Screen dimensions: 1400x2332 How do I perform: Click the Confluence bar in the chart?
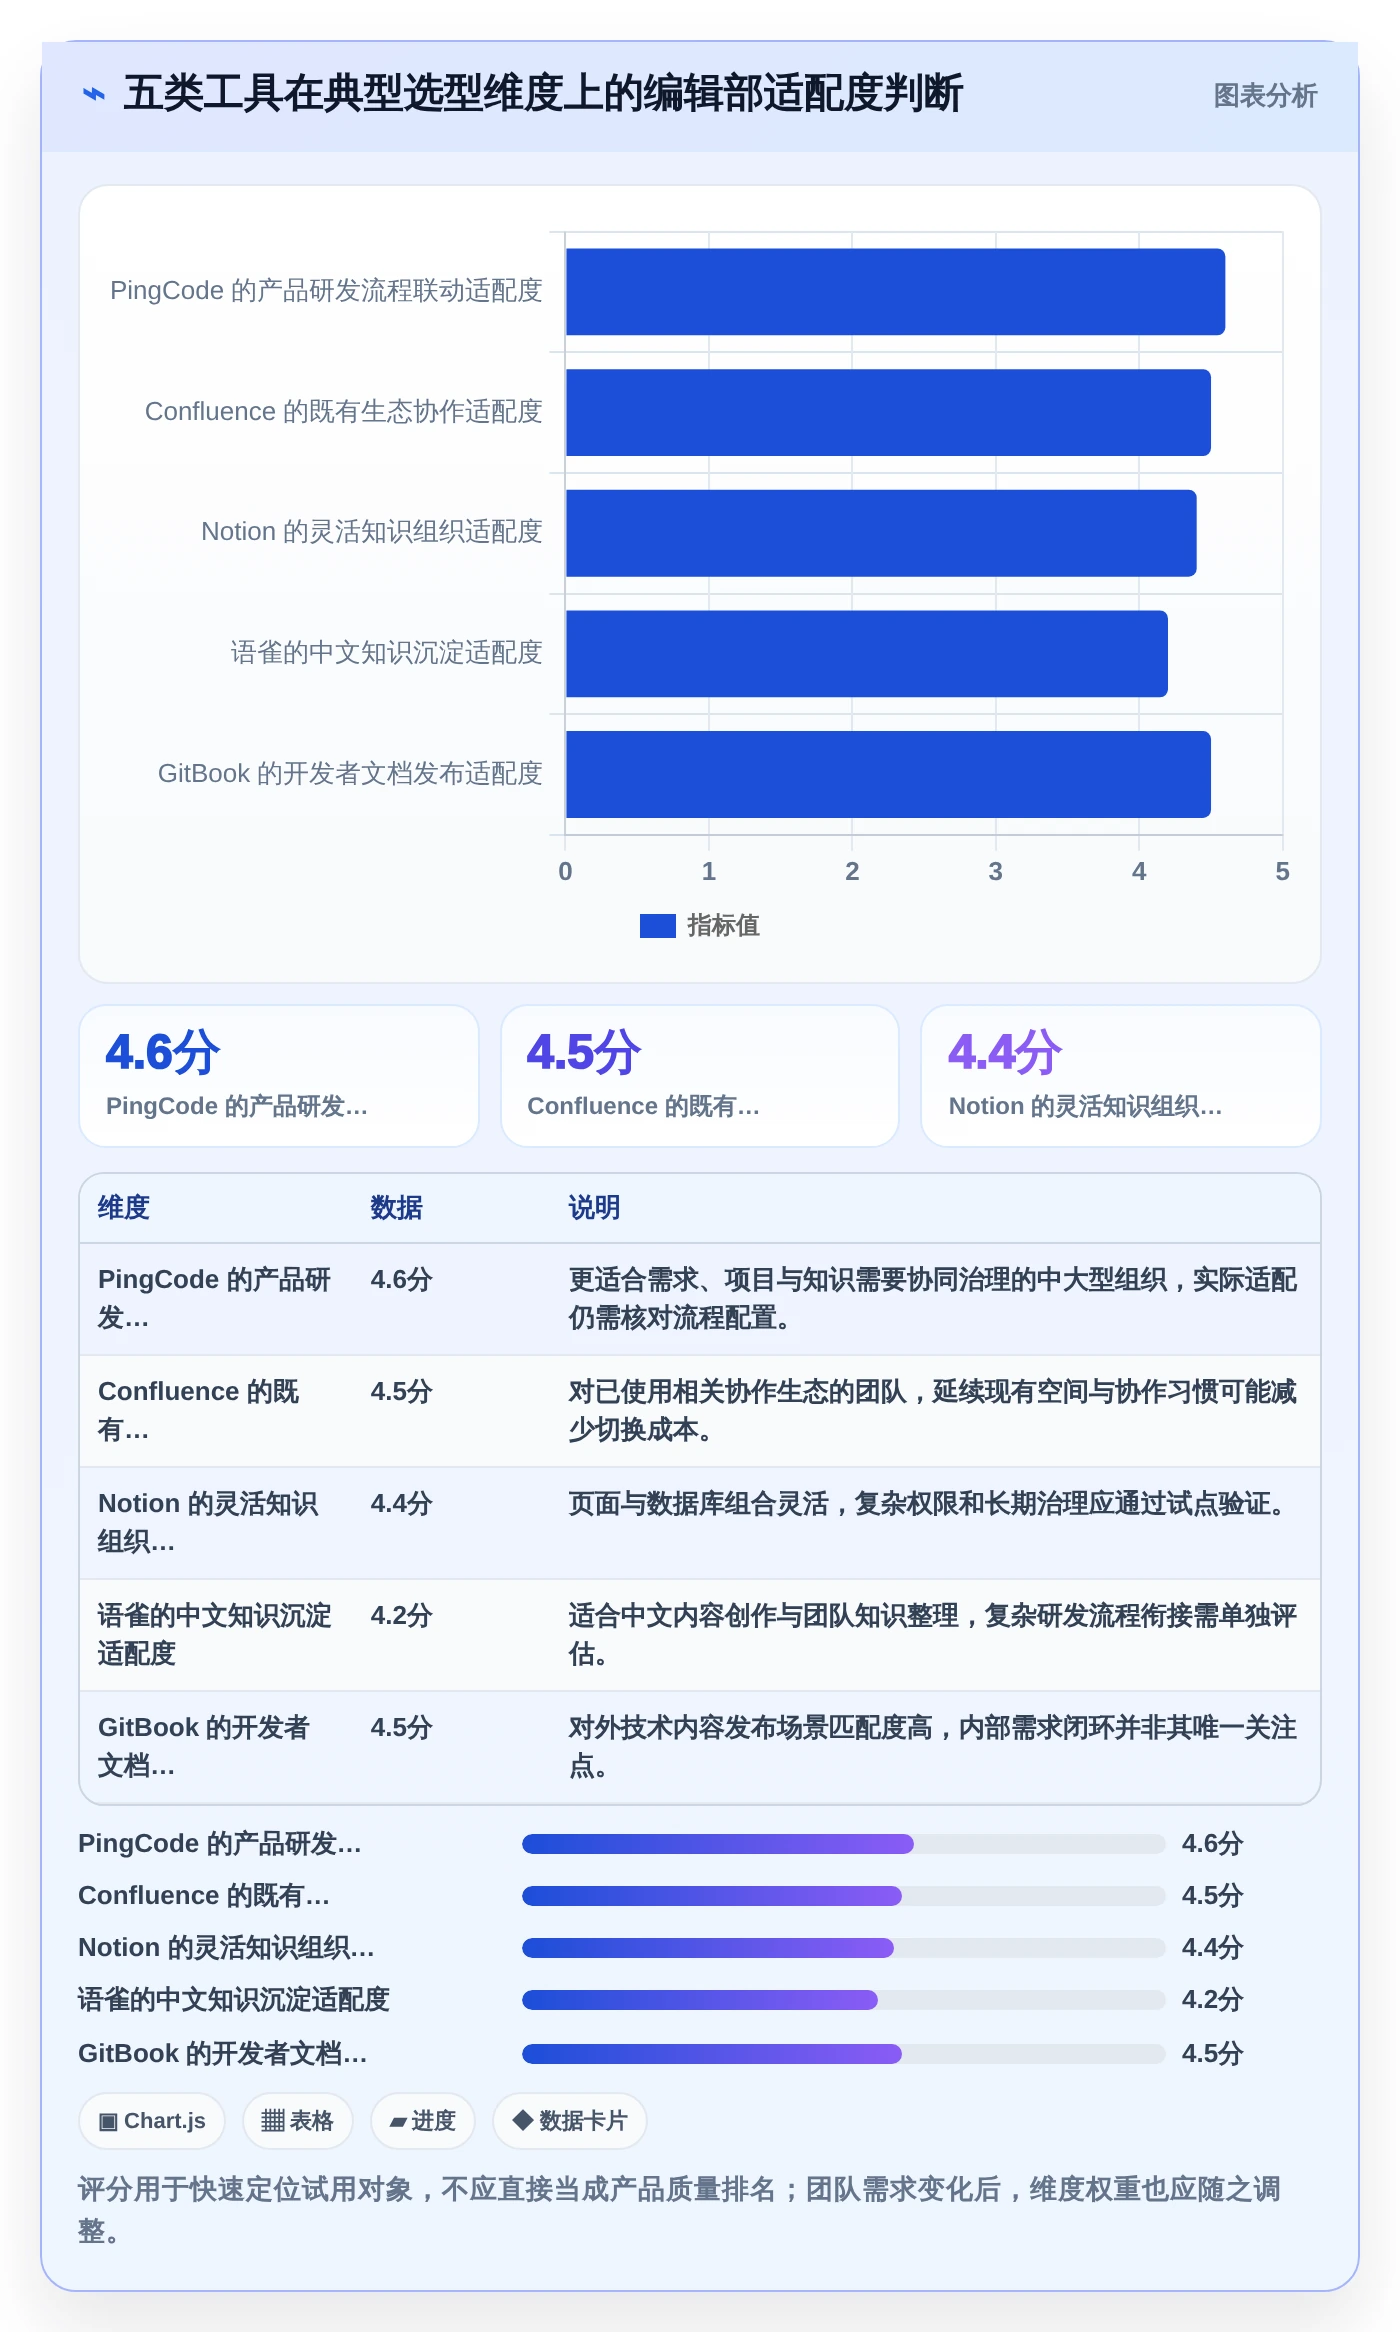tap(888, 412)
